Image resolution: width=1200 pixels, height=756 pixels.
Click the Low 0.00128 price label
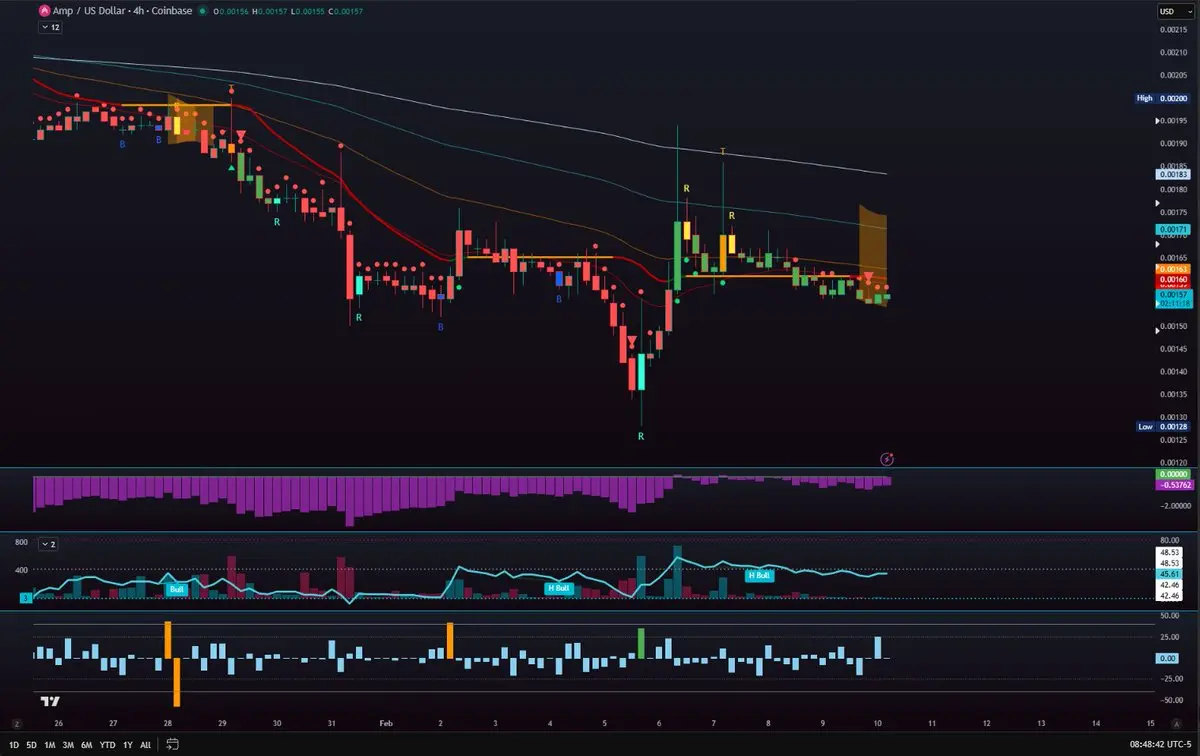pyautogui.click(x=1162, y=426)
